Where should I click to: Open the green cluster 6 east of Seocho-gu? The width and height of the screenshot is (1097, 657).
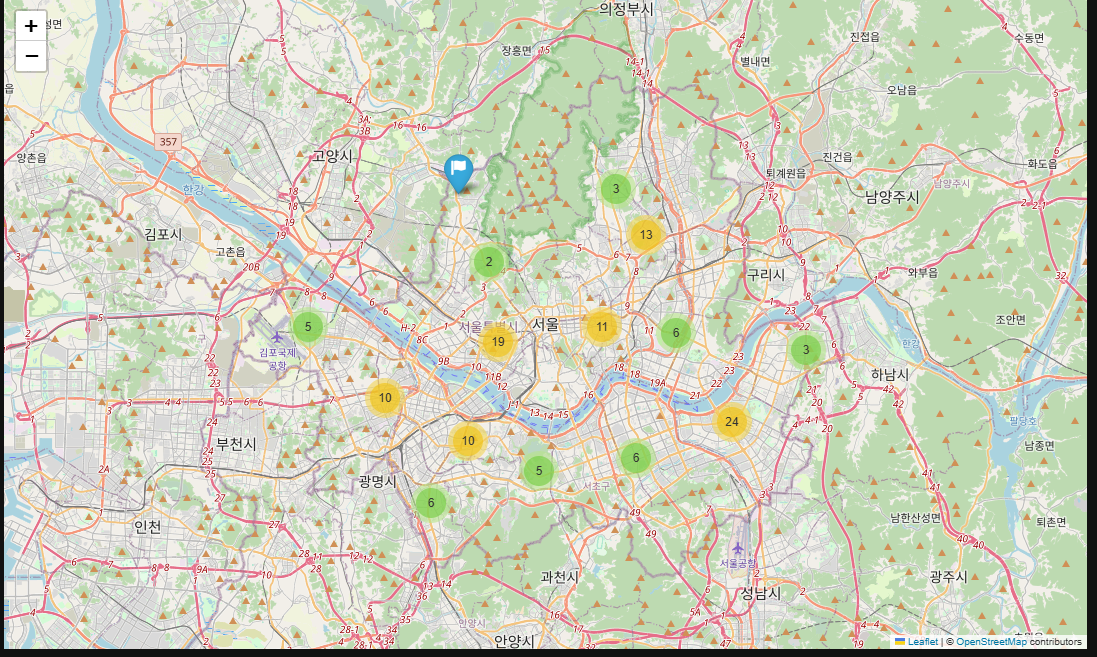[635, 458]
